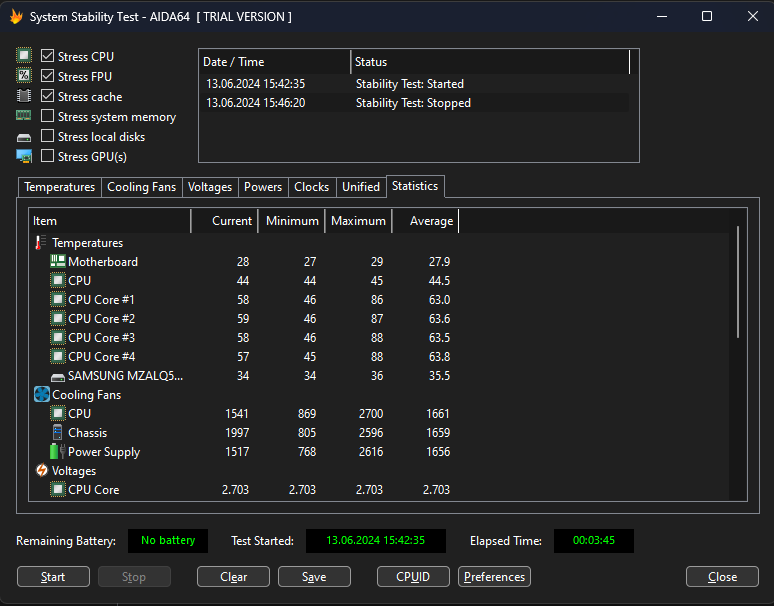Click the Cooling Fans group row label
The image size is (774, 606).
(x=86, y=395)
